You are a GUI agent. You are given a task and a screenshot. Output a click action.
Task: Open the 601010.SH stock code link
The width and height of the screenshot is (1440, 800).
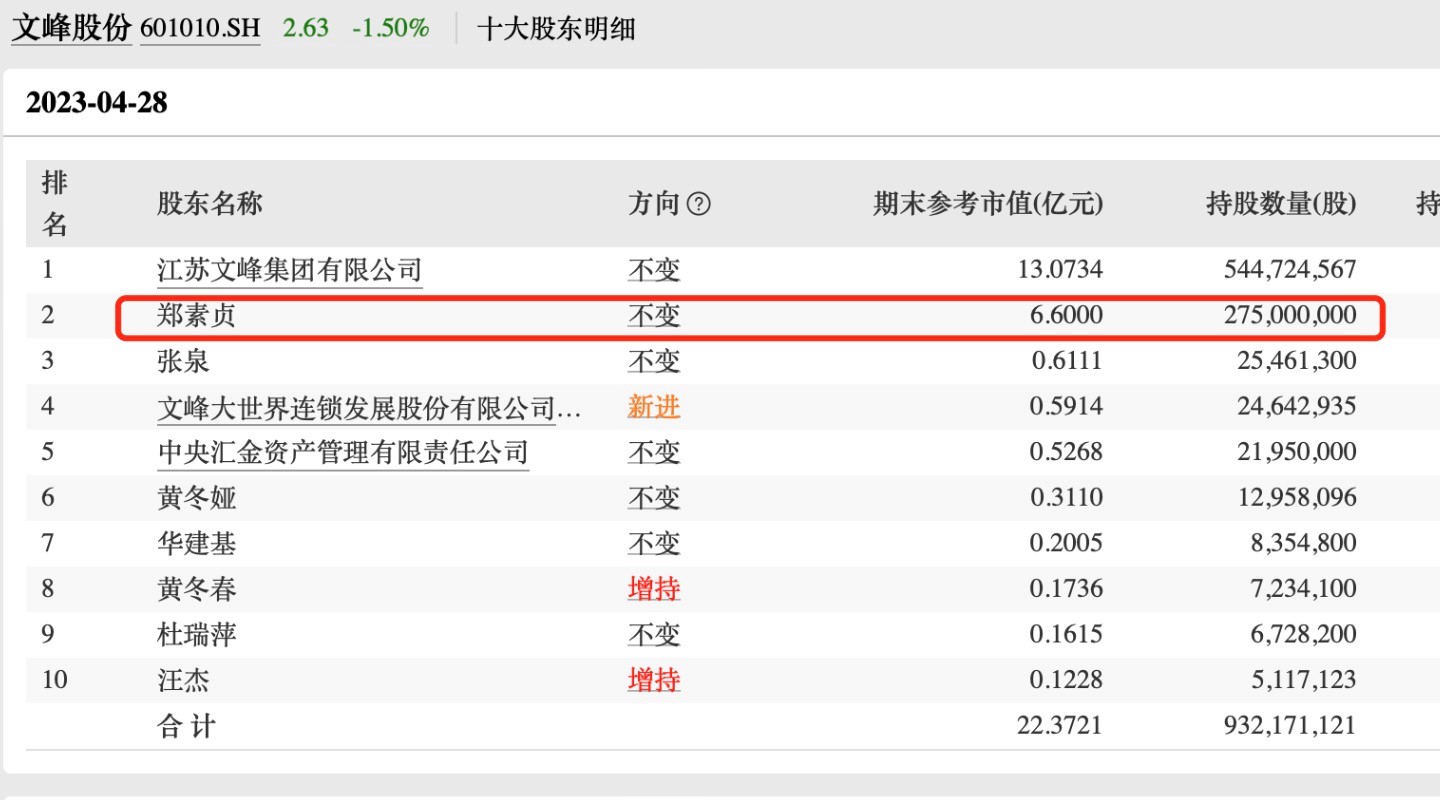(x=200, y=28)
